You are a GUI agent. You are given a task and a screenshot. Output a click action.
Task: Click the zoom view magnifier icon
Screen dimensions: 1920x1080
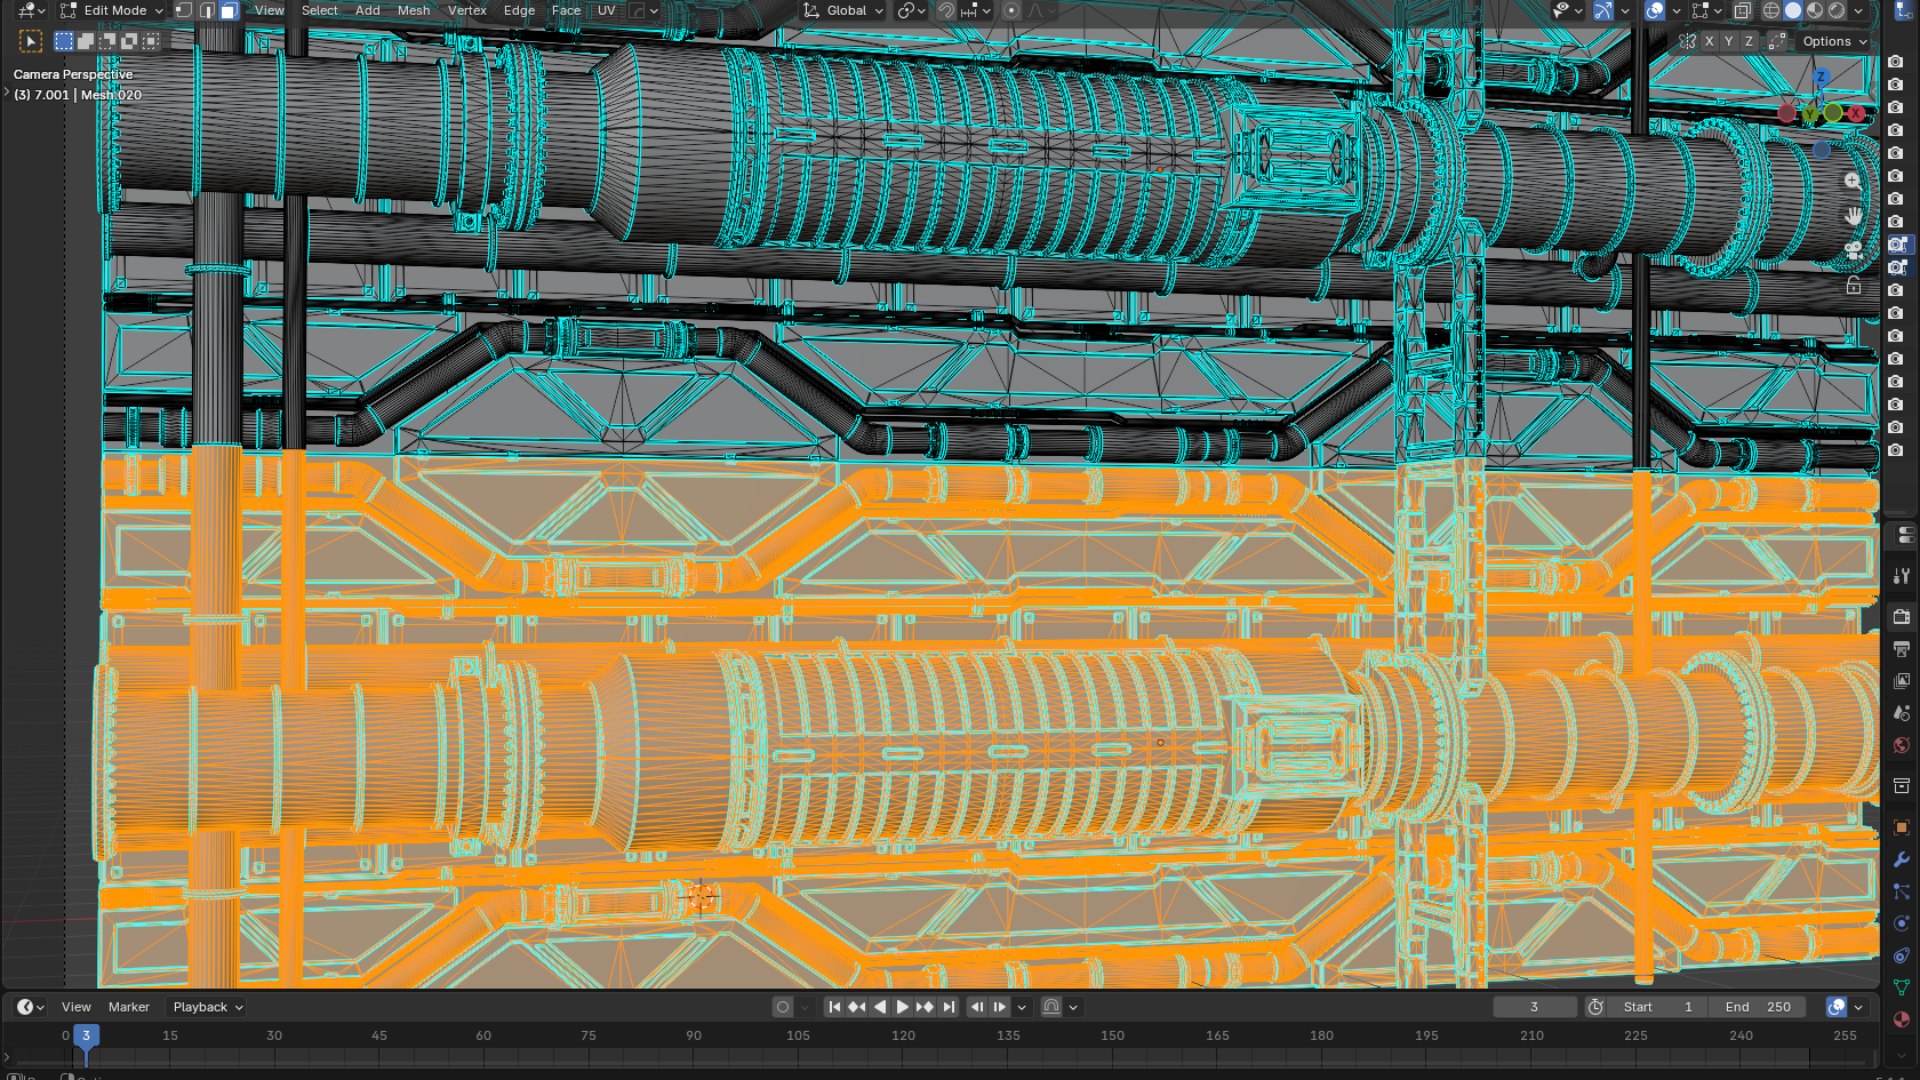[1853, 181]
